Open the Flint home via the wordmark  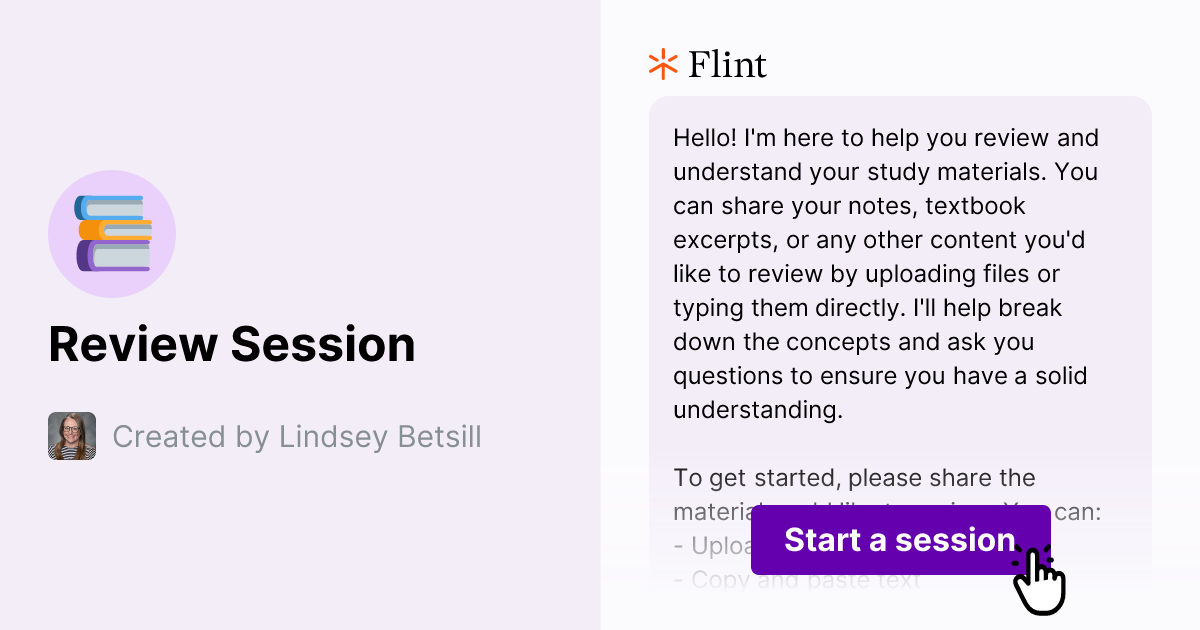[726, 63]
